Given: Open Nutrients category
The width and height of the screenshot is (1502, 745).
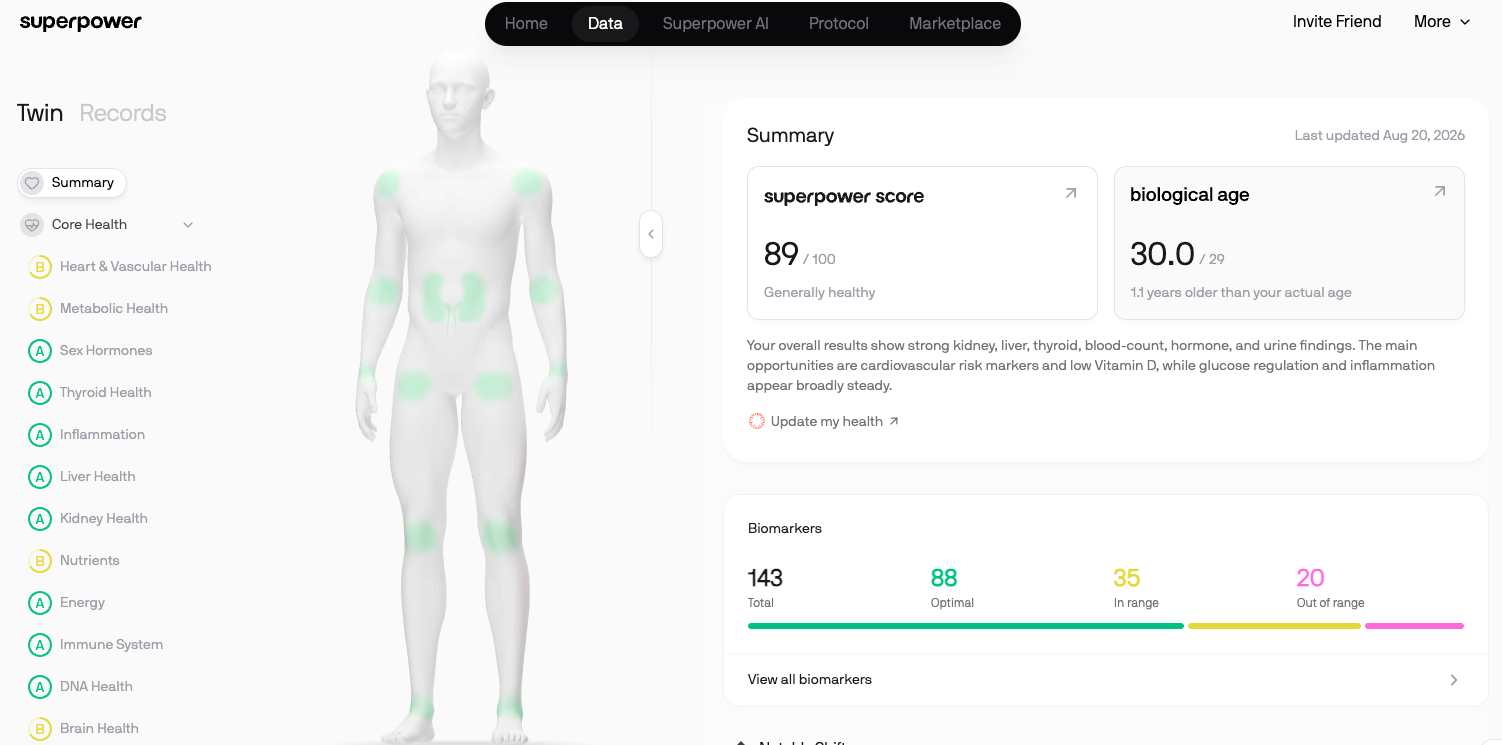Looking at the screenshot, I should pyautogui.click(x=90, y=561).
